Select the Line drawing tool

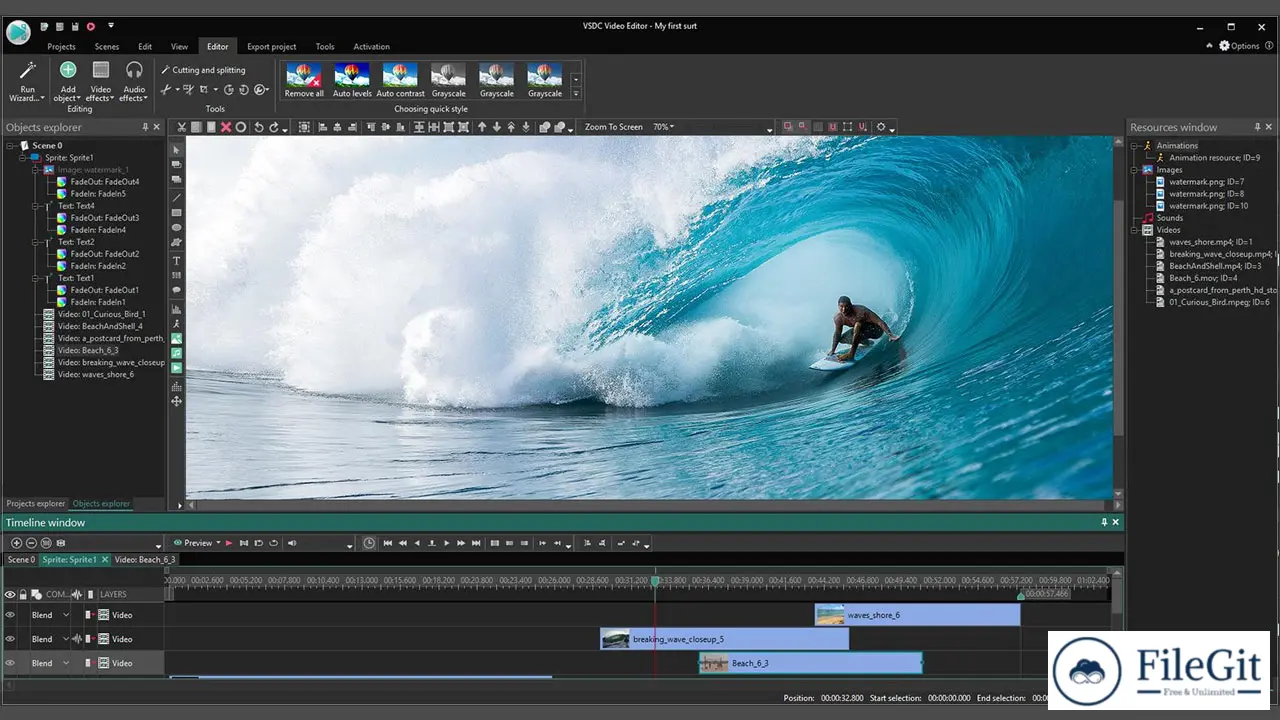click(x=177, y=198)
